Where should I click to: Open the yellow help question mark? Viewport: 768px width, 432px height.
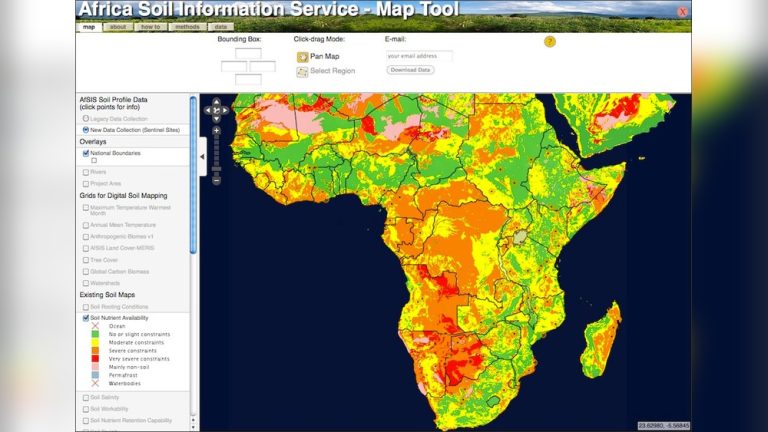(550, 42)
